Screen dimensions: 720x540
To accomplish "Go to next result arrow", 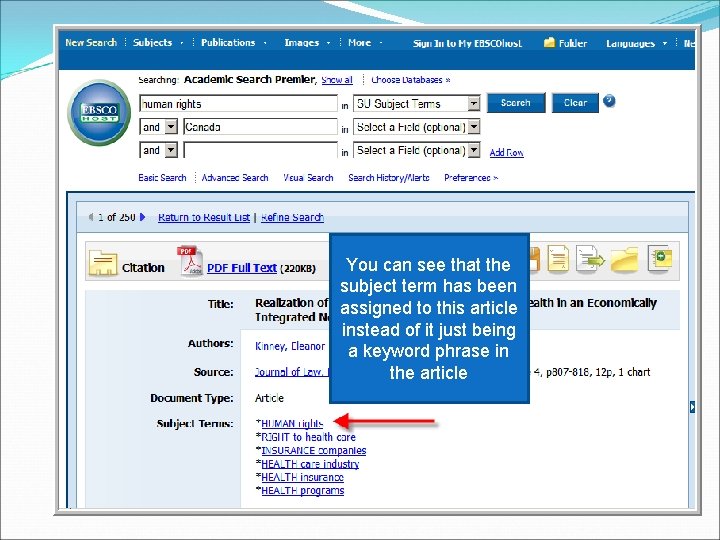I will point(142,217).
